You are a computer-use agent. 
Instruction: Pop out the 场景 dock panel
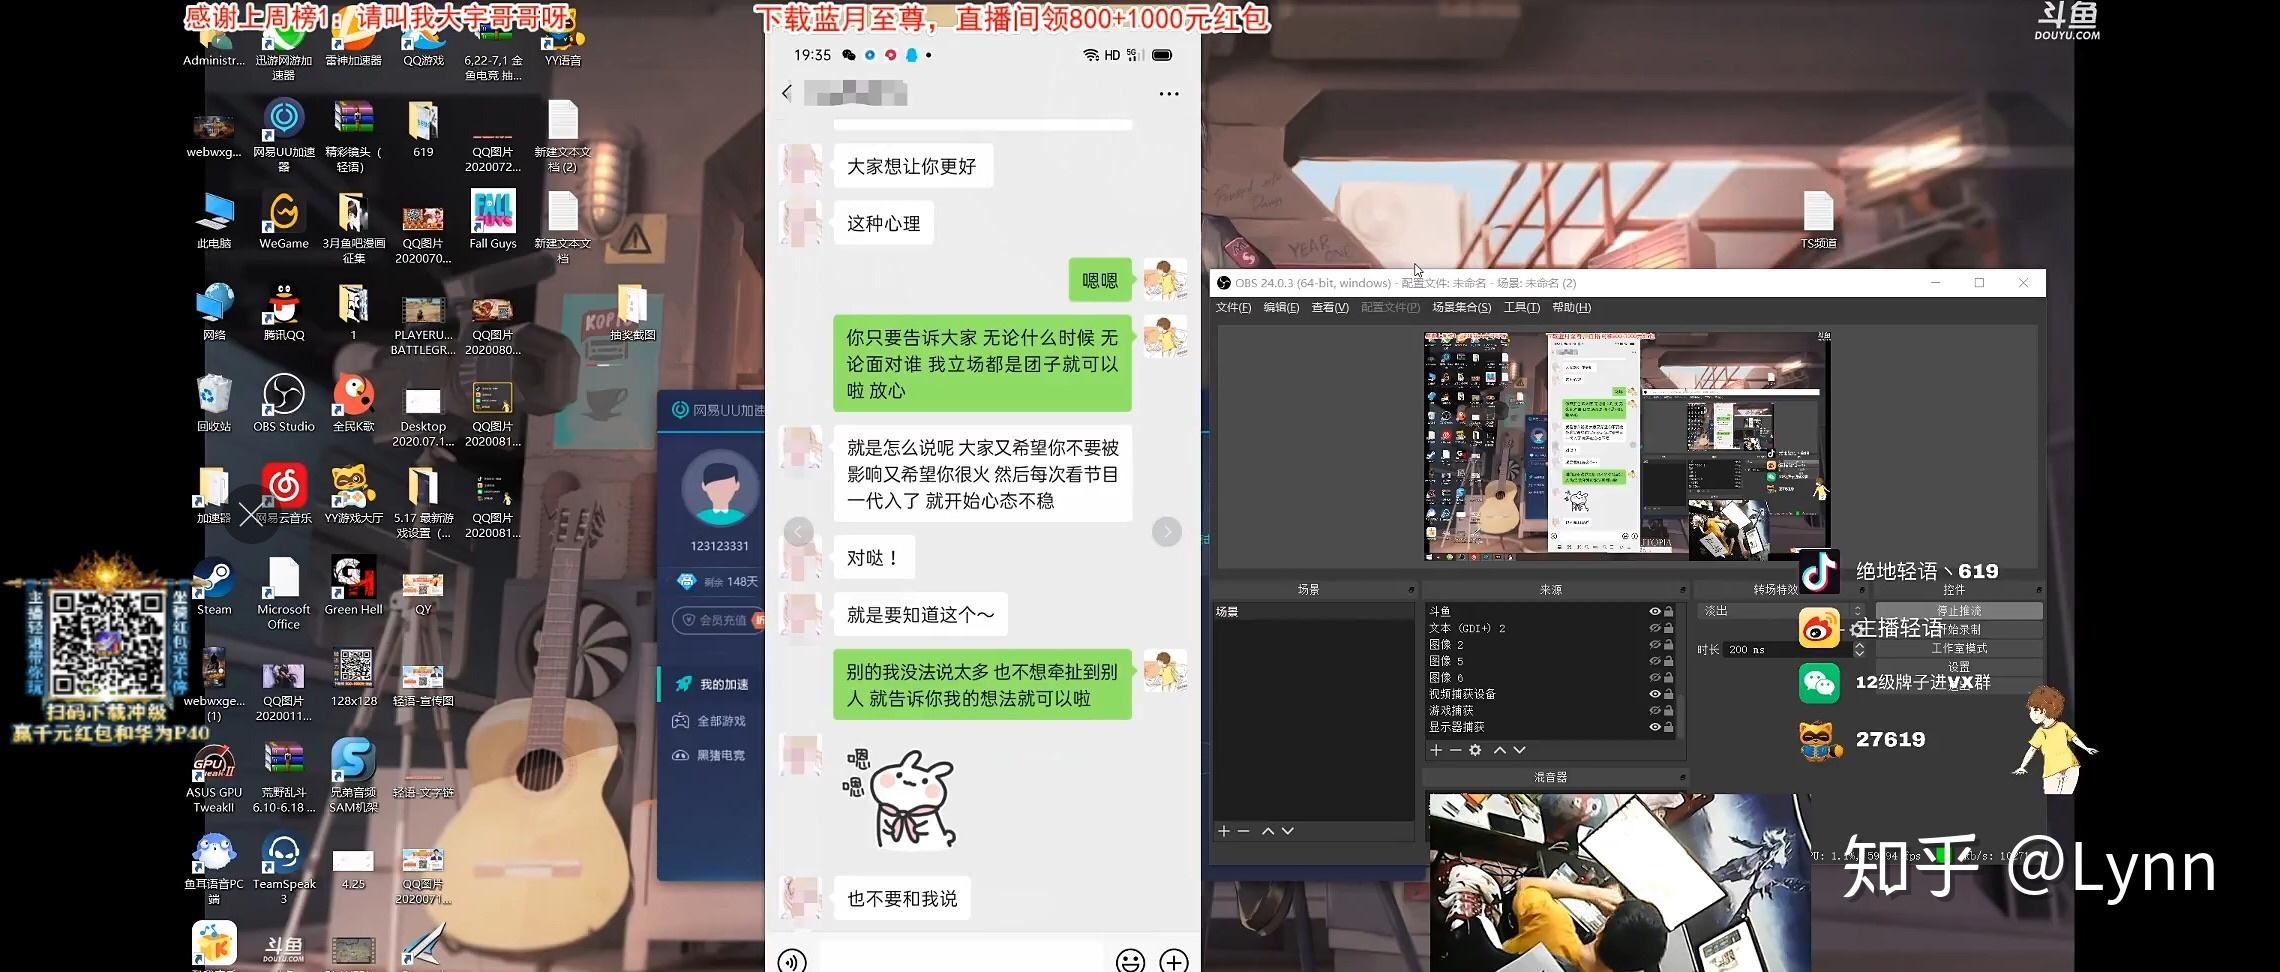[x=1411, y=590]
